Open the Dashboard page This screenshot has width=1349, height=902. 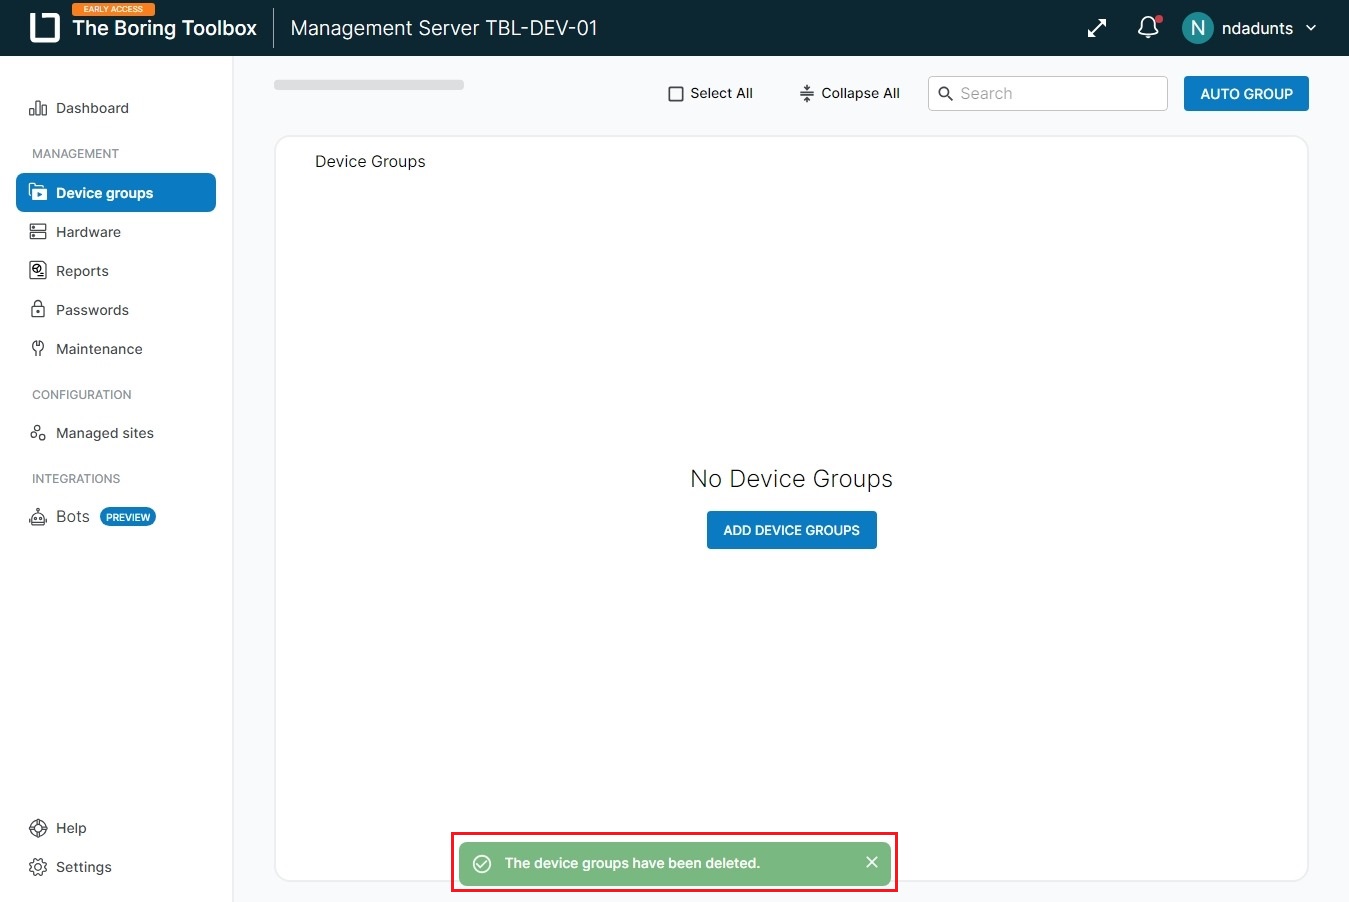(92, 108)
